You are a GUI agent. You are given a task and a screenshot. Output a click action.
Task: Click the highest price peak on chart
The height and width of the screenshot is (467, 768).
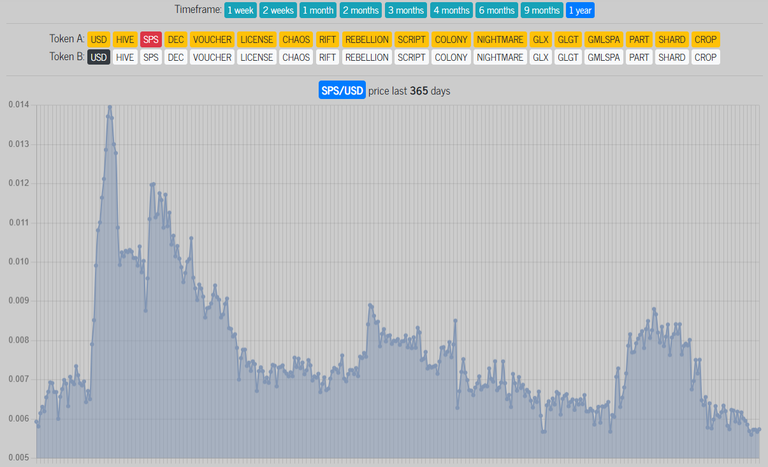point(109,106)
